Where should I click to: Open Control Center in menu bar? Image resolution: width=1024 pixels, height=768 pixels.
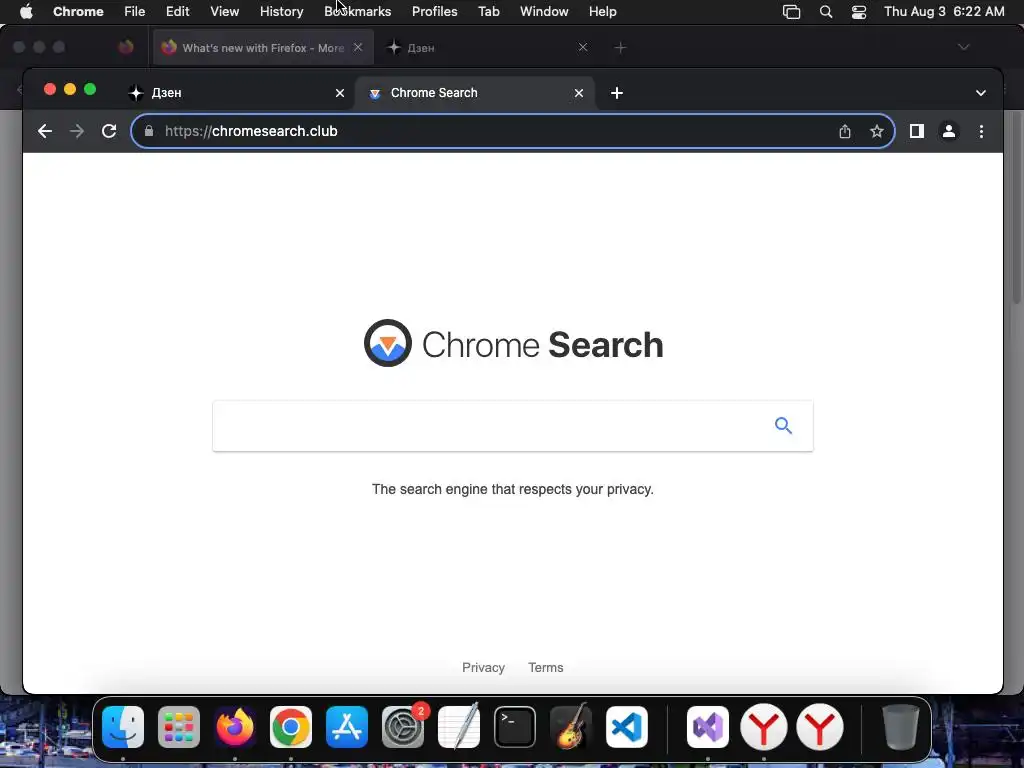point(859,12)
